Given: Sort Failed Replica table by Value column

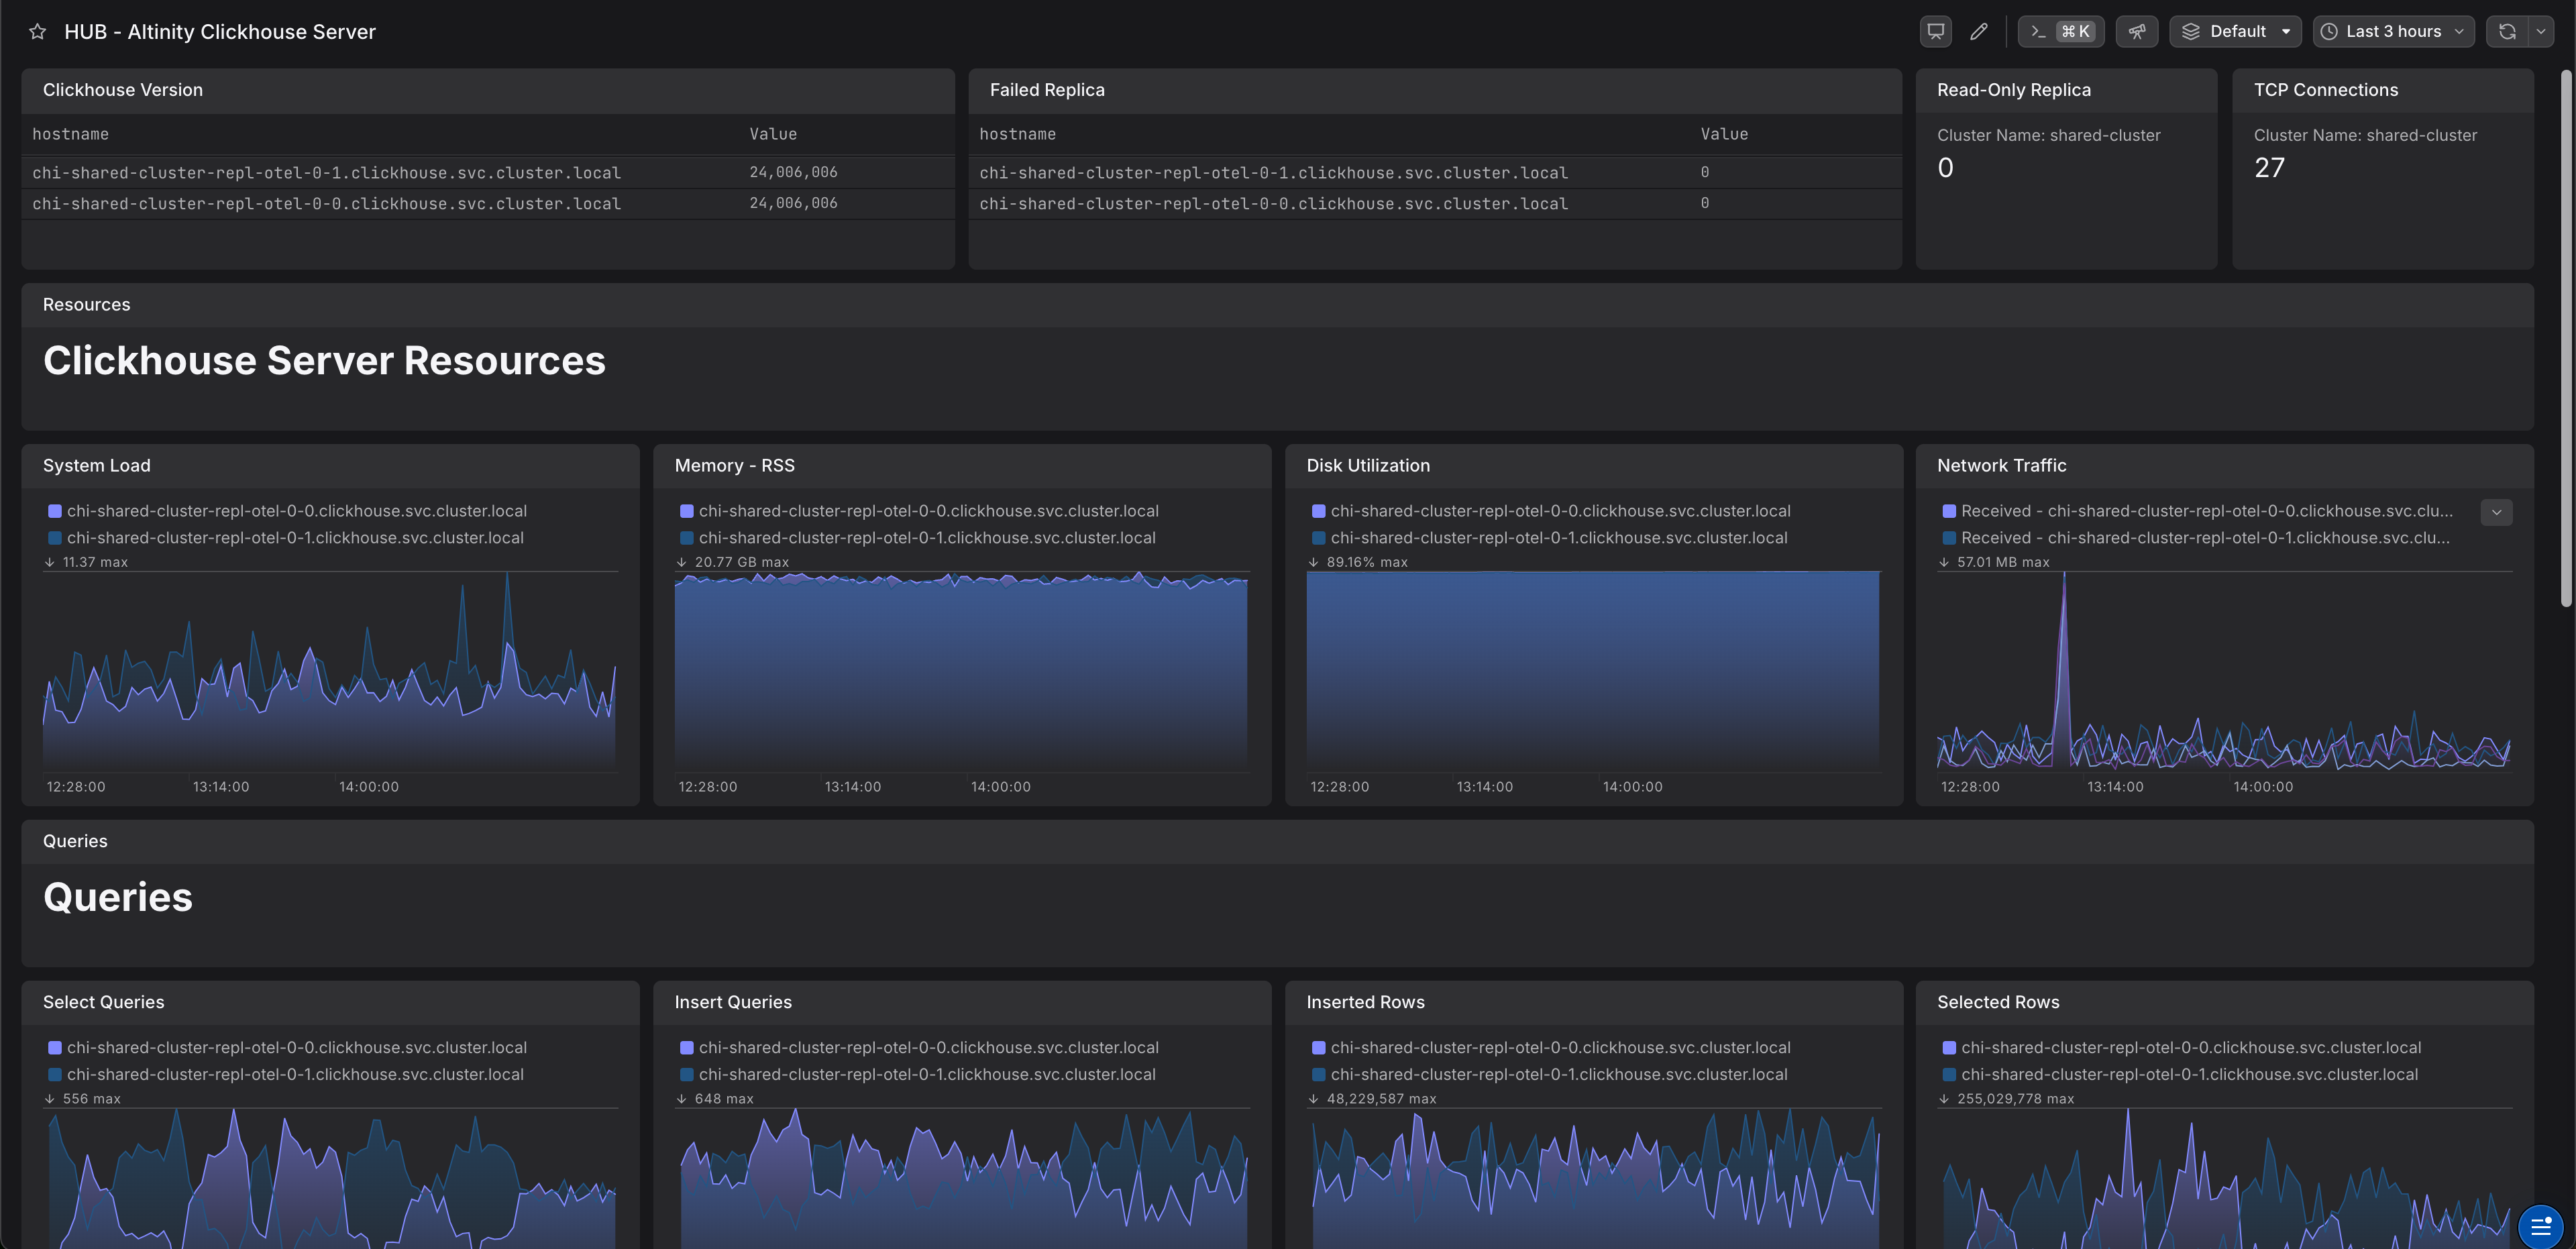Looking at the screenshot, I should (x=1724, y=134).
